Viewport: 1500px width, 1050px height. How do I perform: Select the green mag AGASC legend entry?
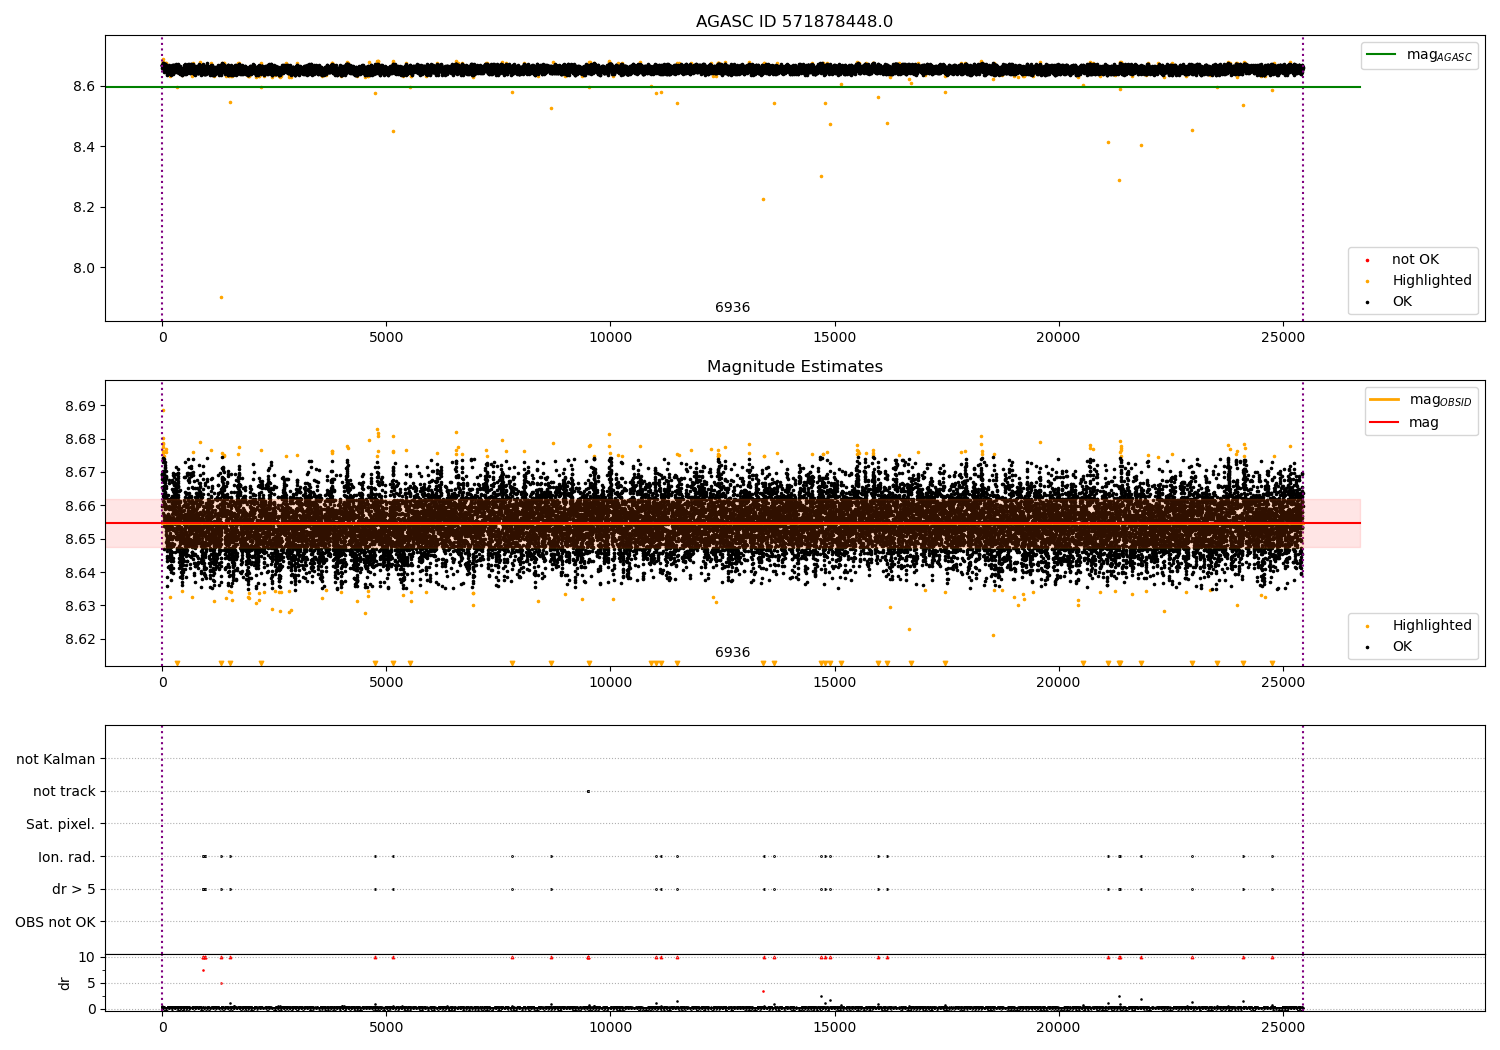coord(1419,55)
